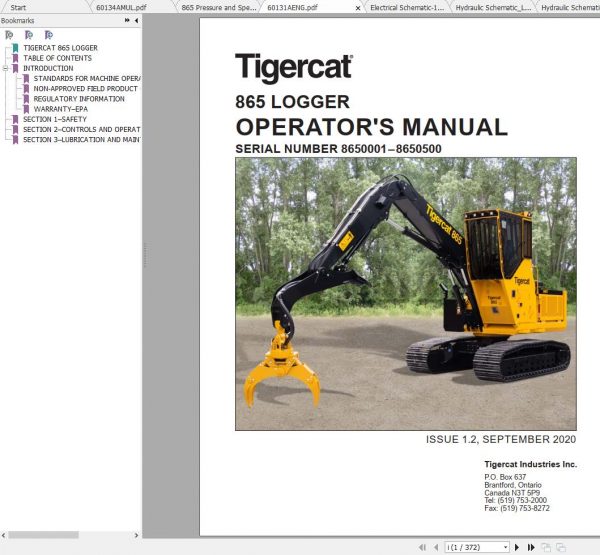This screenshot has width=600, height=555.
Task: Click the ISSUE 1.2, SEPTEMBER 2020 text
Action: [x=501, y=439]
